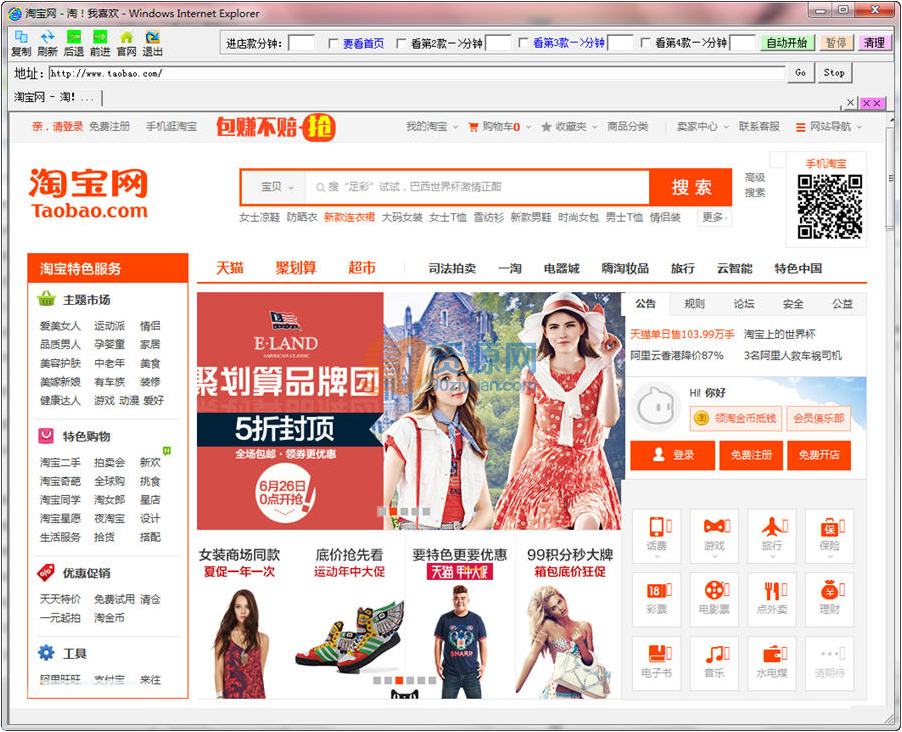Click the 清理 clear button

[x=874, y=43]
